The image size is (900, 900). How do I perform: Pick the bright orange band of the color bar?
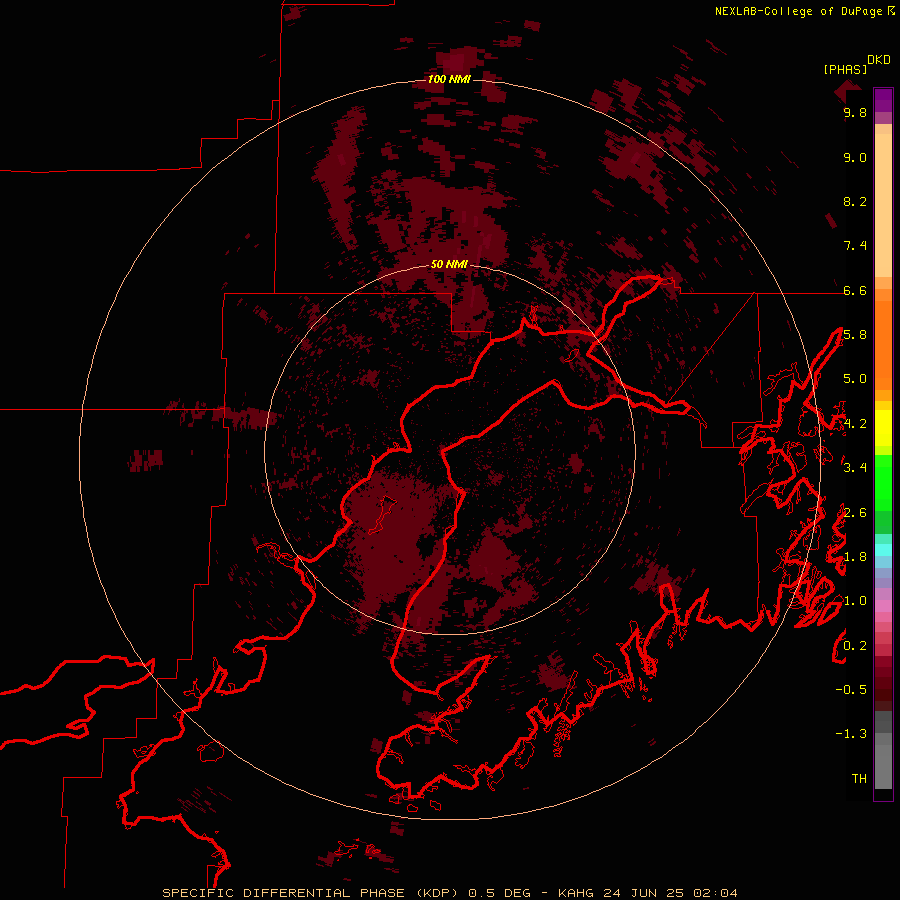[883, 344]
